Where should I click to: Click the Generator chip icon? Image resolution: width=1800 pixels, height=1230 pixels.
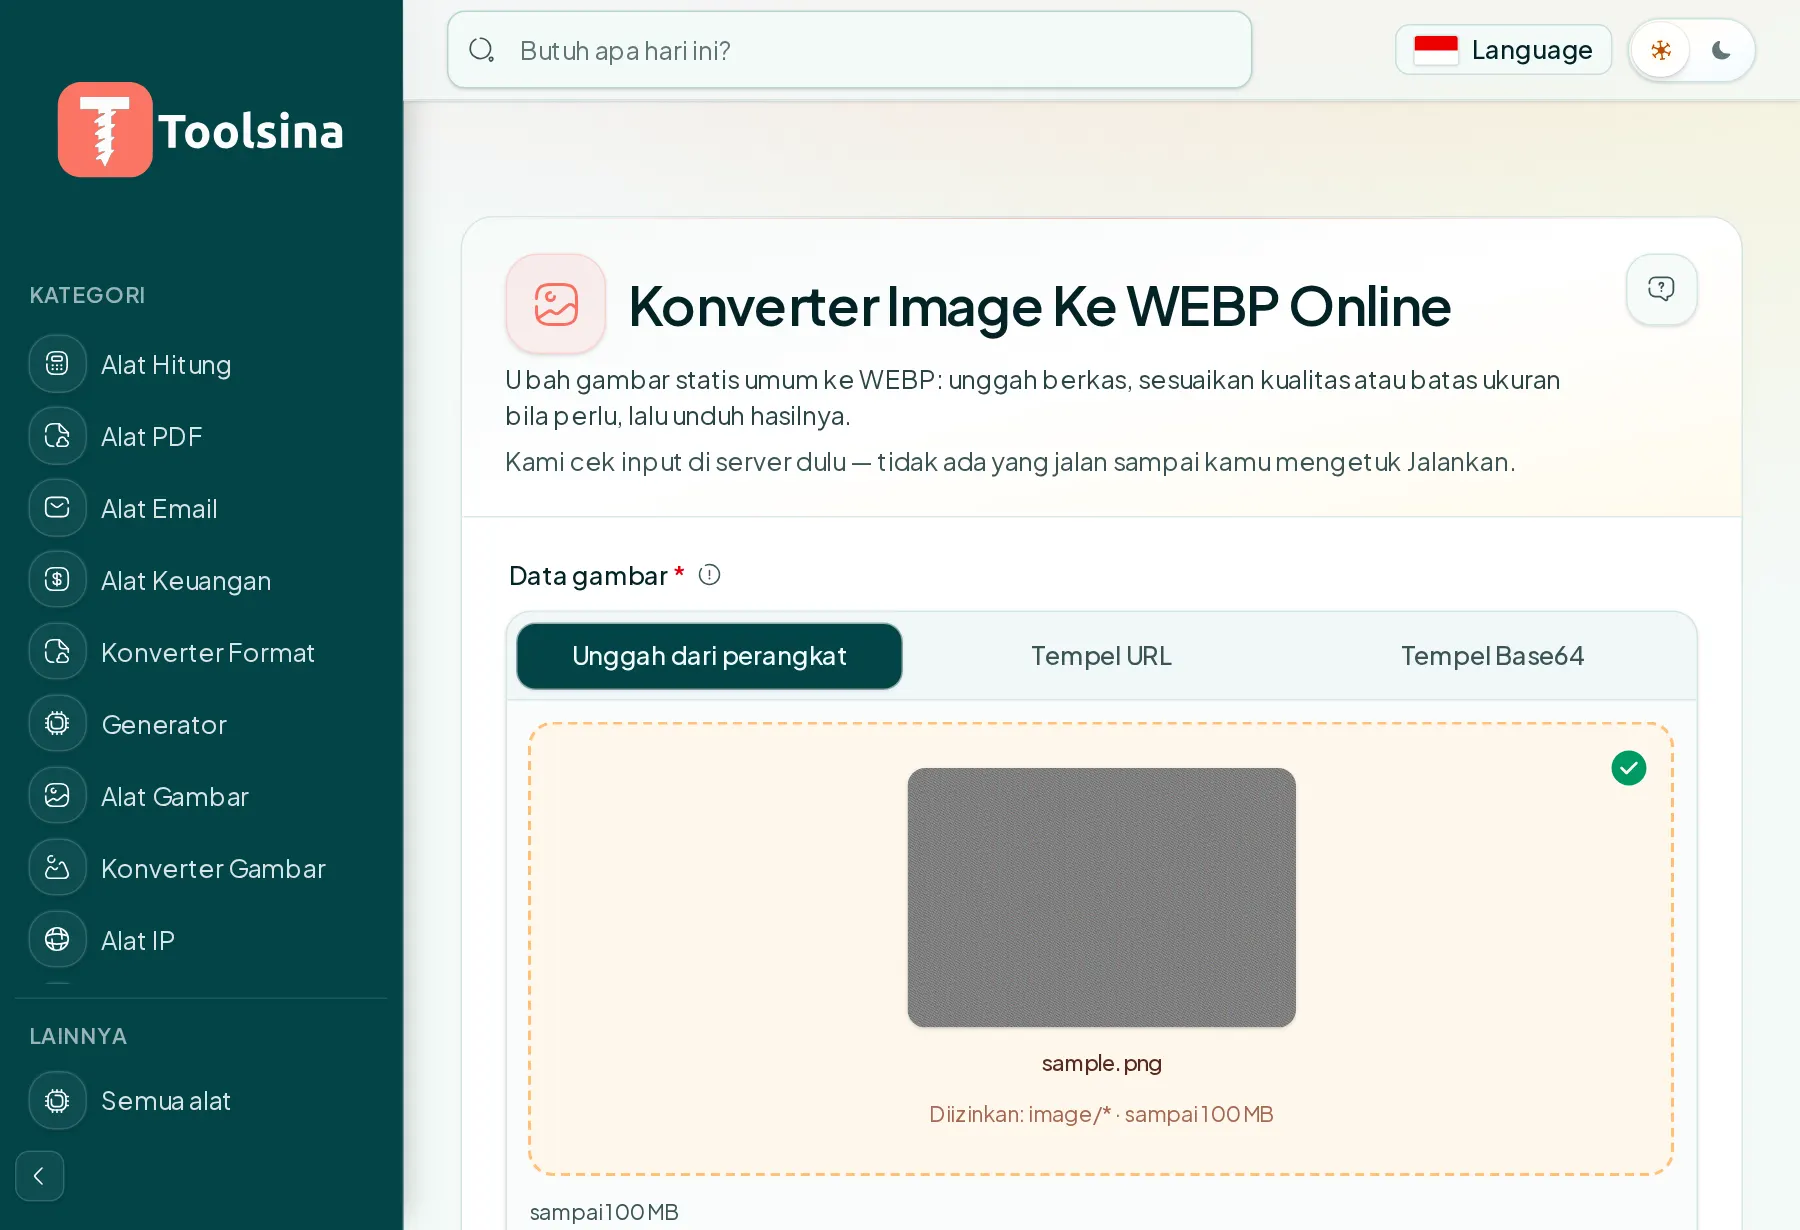pyautogui.click(x=57, y=724)
